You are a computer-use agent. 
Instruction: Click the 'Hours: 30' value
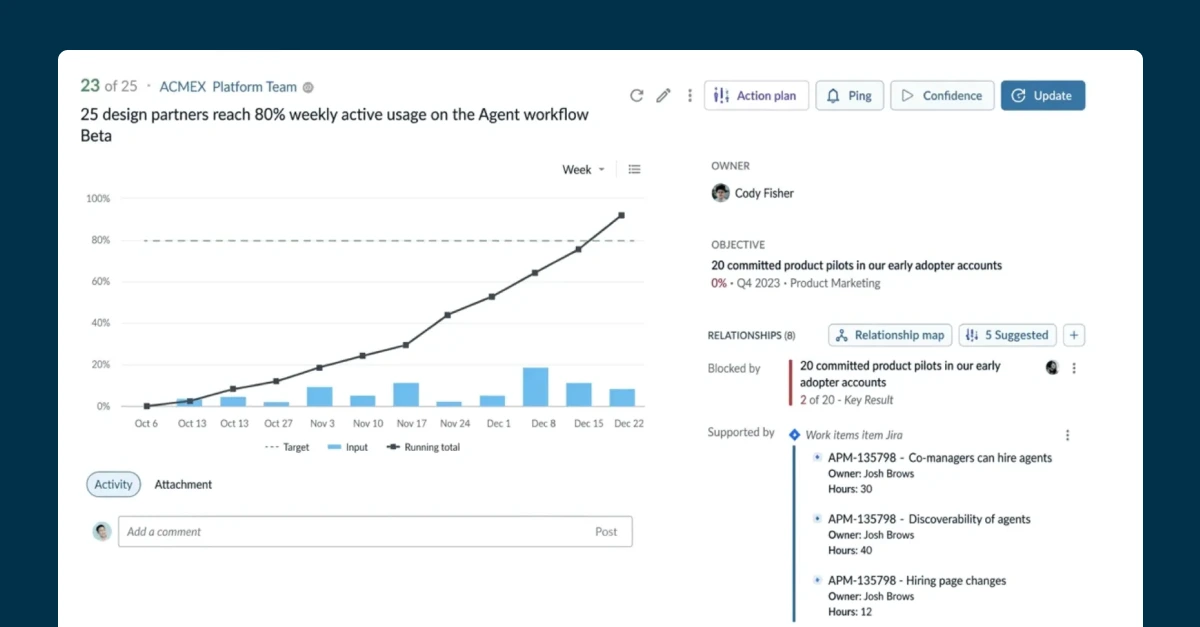pyautogui.click(x=850, y=489)
